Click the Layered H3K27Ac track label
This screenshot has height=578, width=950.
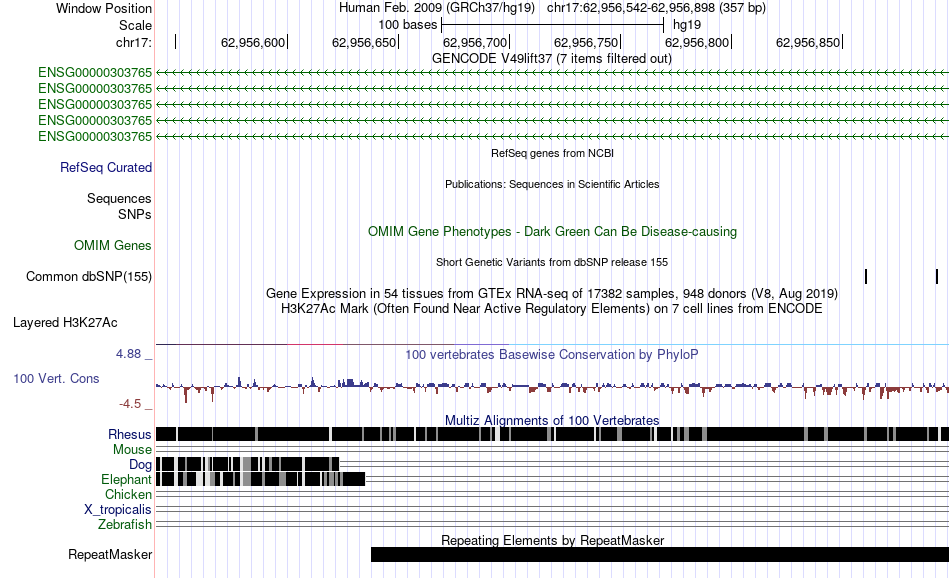coord(65,322)
